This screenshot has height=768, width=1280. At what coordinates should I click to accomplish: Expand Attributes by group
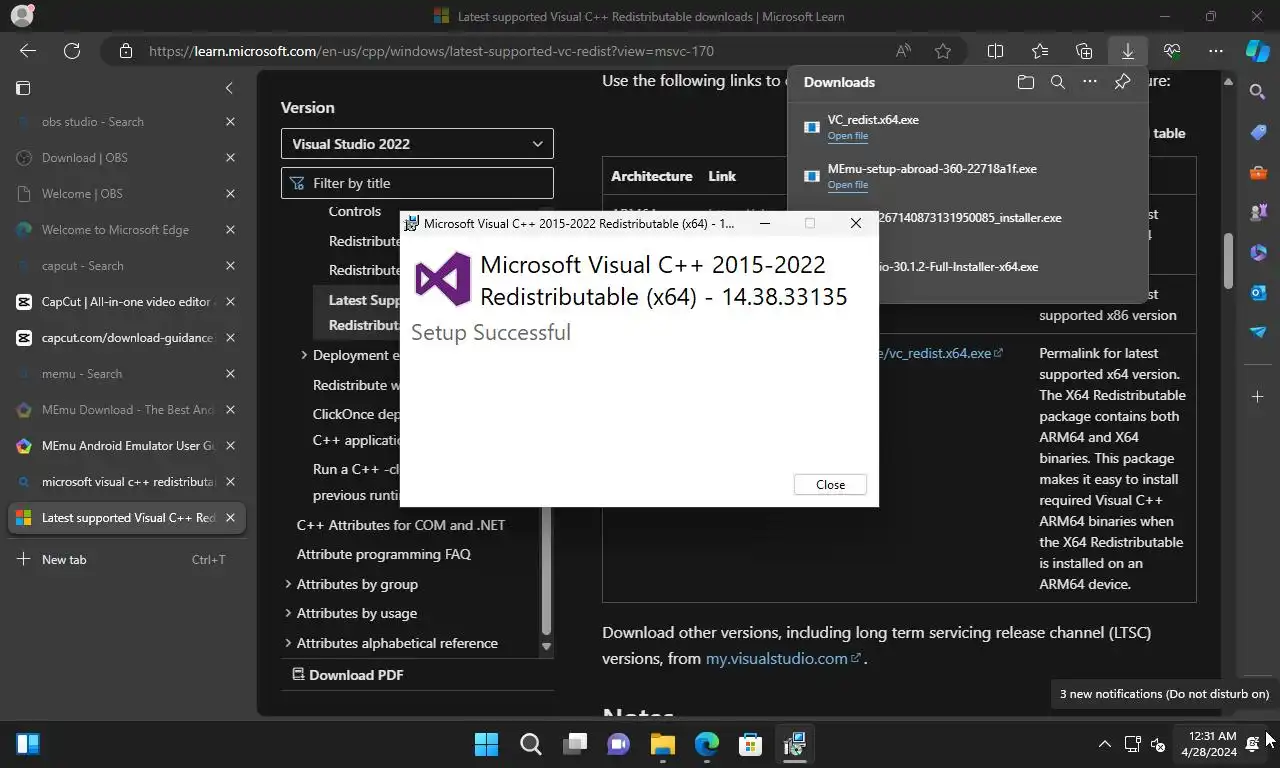(x=288, y=584)
